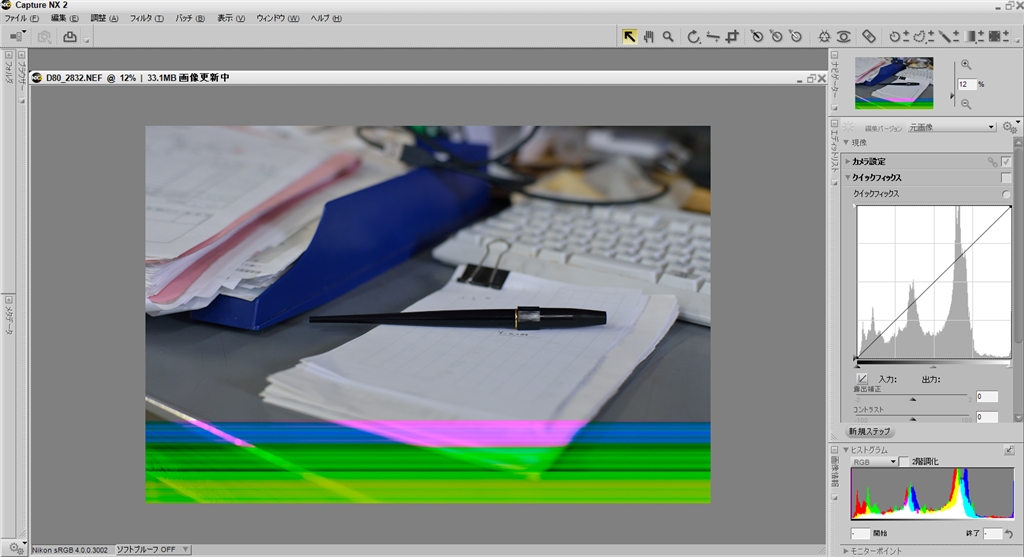
Task: Click the コントラスト slider handle
Action: [x=913, y=419]
